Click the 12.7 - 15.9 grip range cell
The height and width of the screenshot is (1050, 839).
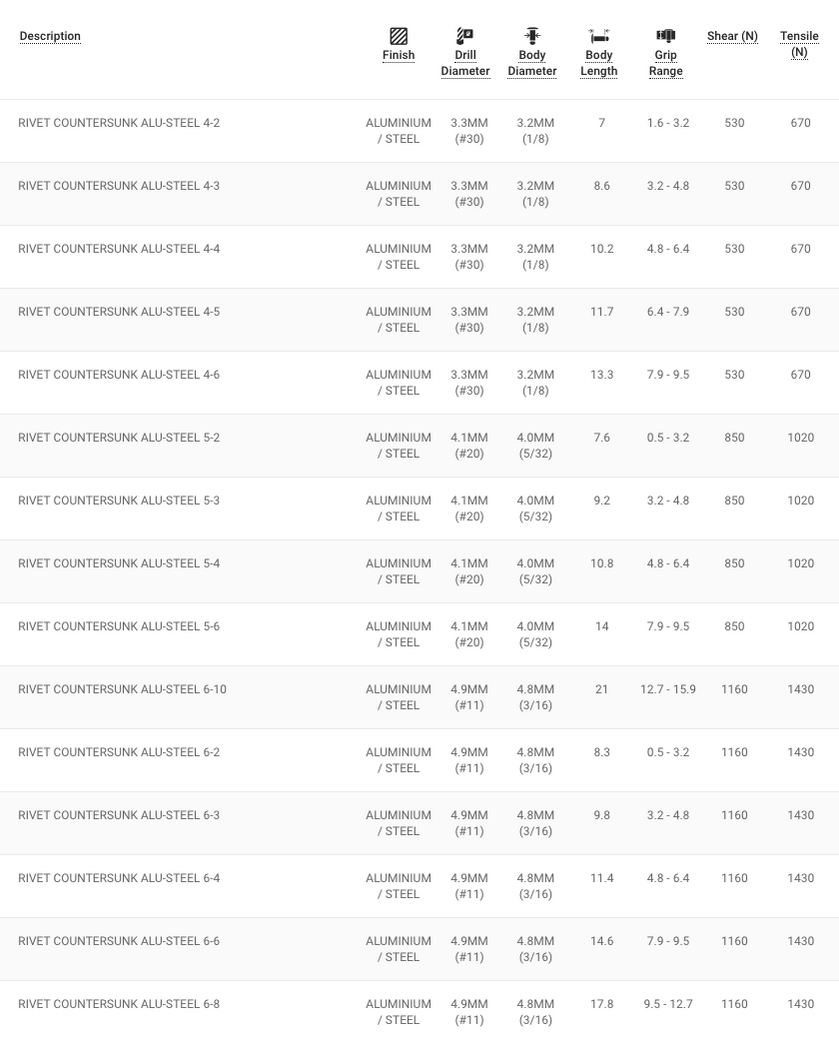point(668,689)
